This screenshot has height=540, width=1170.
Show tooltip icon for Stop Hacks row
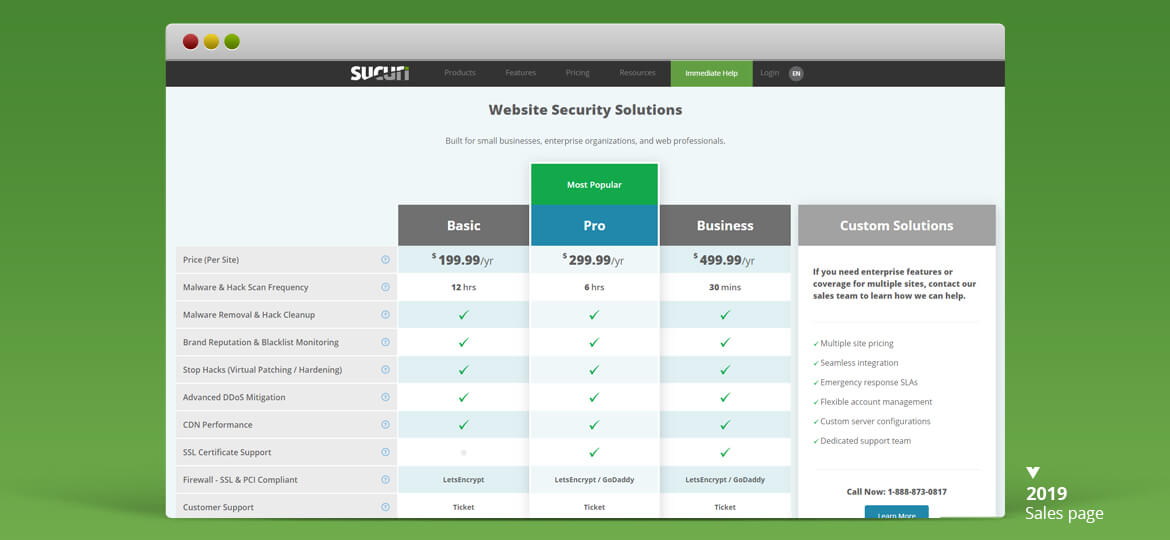pyautogui.click(x=385, y=370)
